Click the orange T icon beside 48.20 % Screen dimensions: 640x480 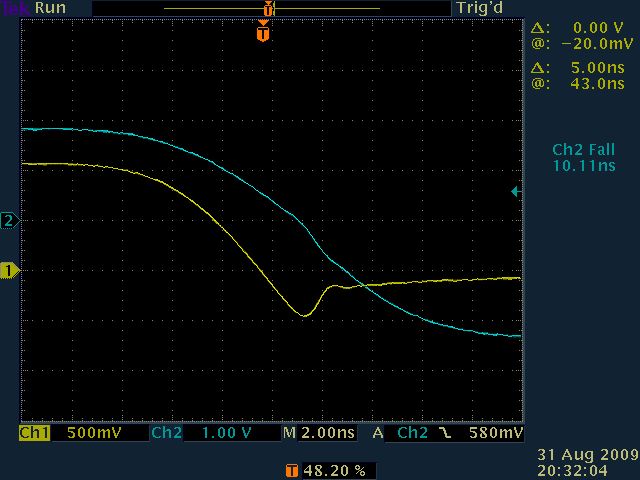[x=291, y=469]
